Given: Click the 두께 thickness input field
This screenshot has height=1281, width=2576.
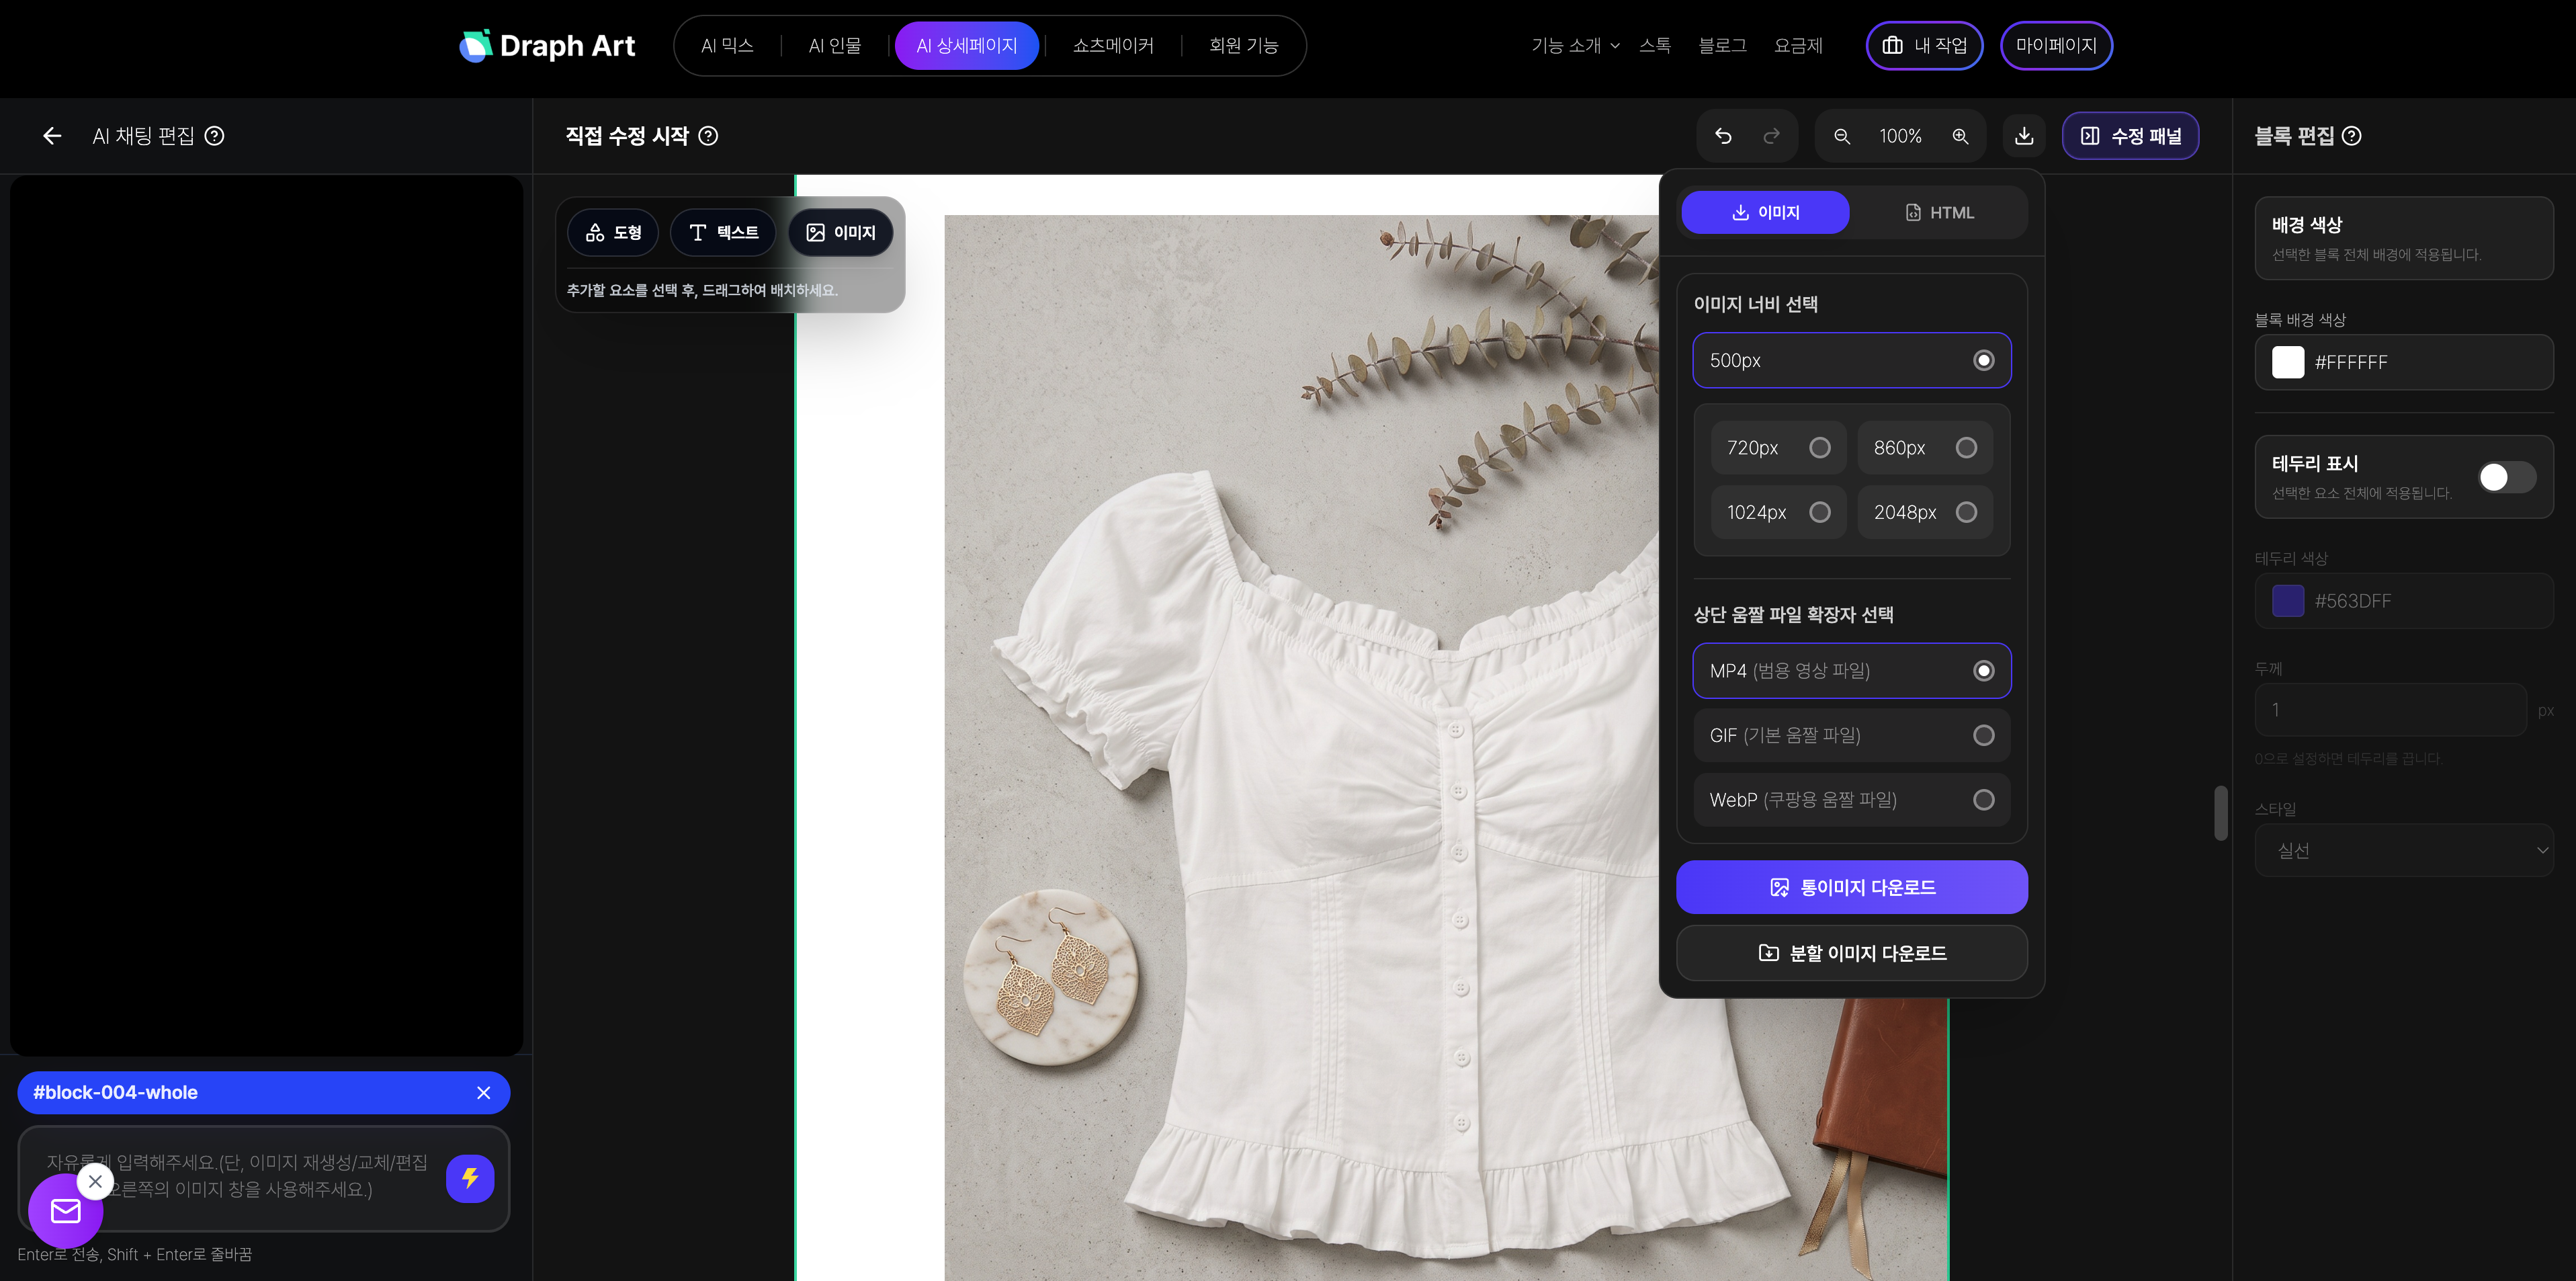Looking at the screenshot, I should [2391, 710].
